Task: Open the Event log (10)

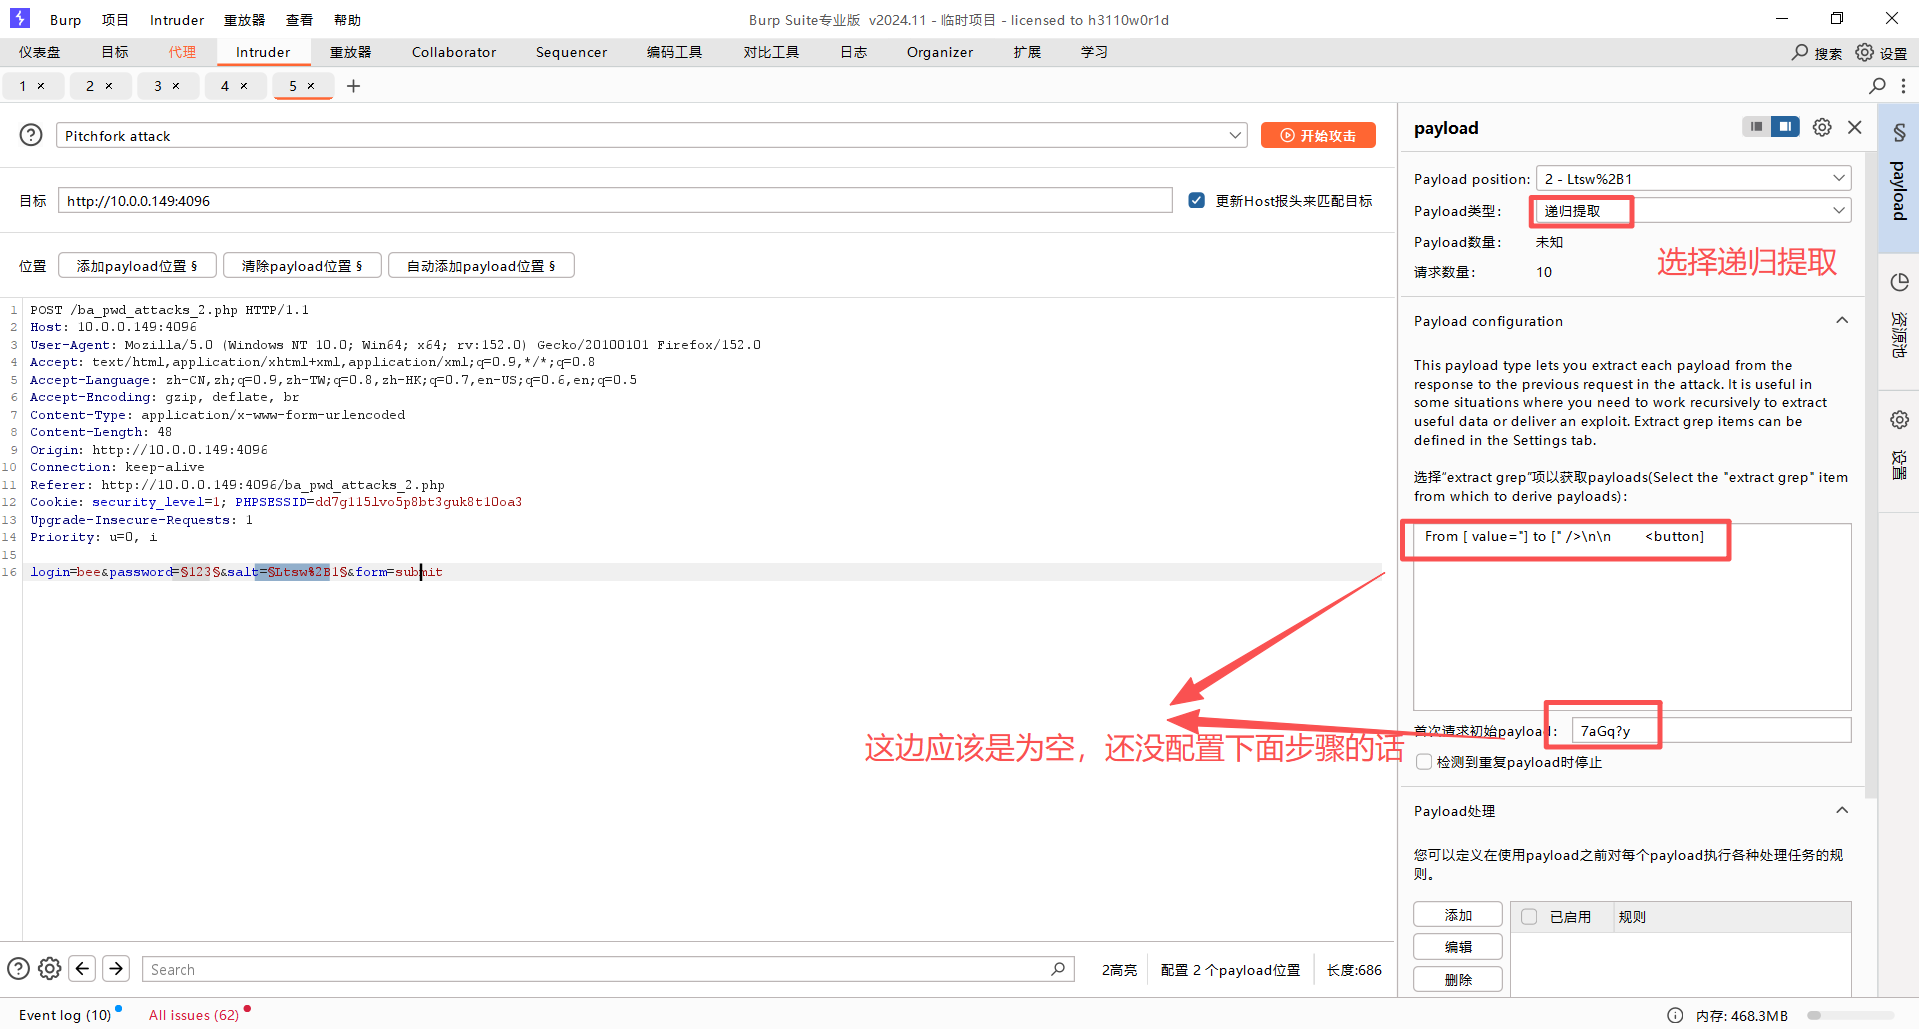Action: tap(65, 1015)
